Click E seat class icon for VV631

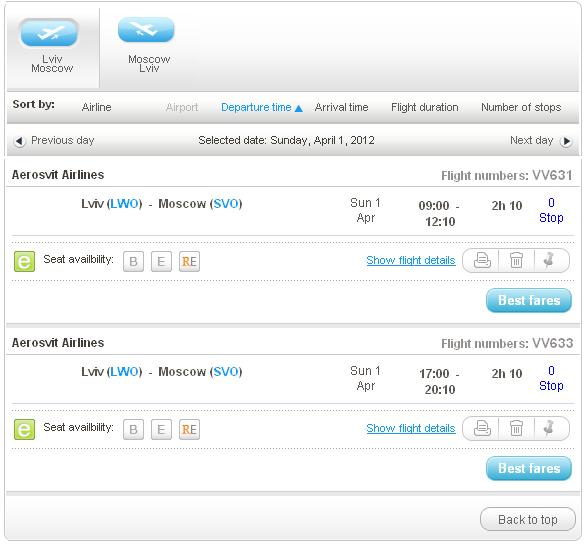[x=161, y=261]
